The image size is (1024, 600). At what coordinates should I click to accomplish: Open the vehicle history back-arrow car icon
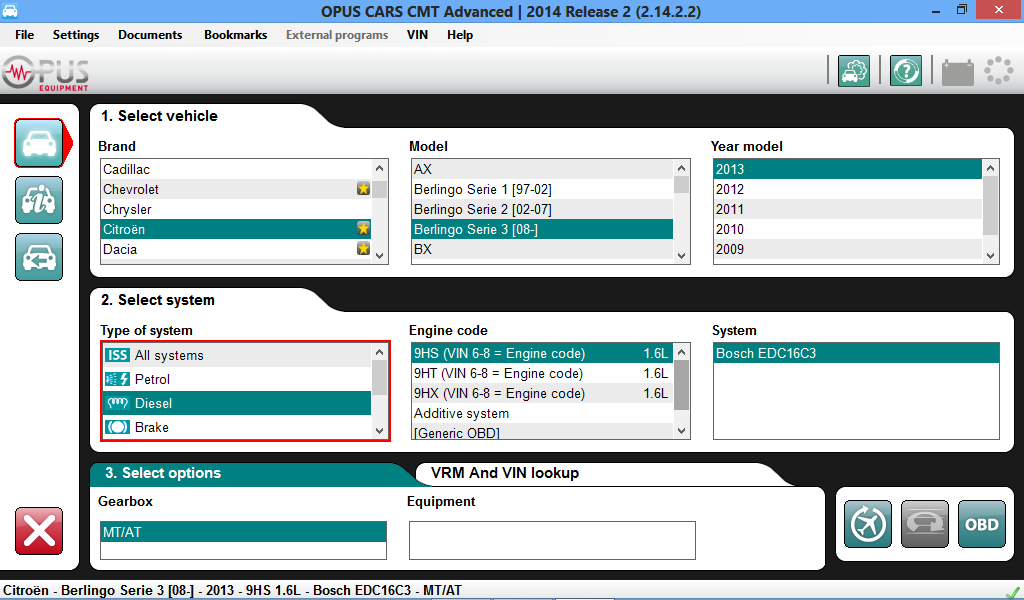coord(39,257)
